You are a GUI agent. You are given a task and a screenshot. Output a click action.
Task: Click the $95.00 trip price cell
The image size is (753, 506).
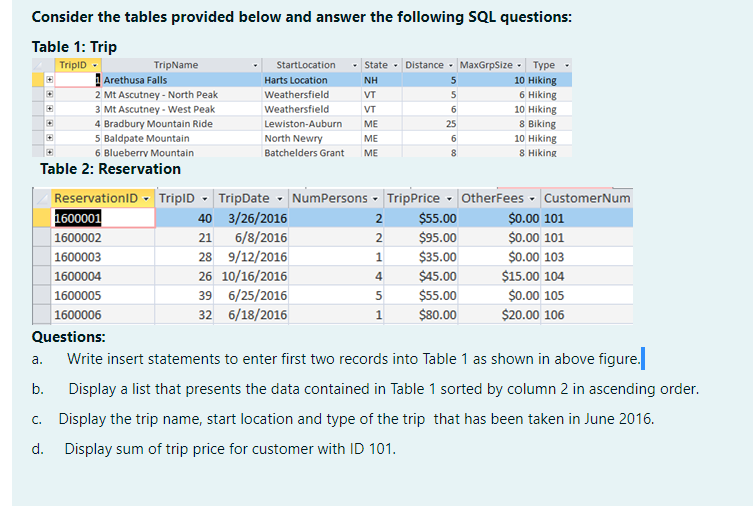pos(421,237)
